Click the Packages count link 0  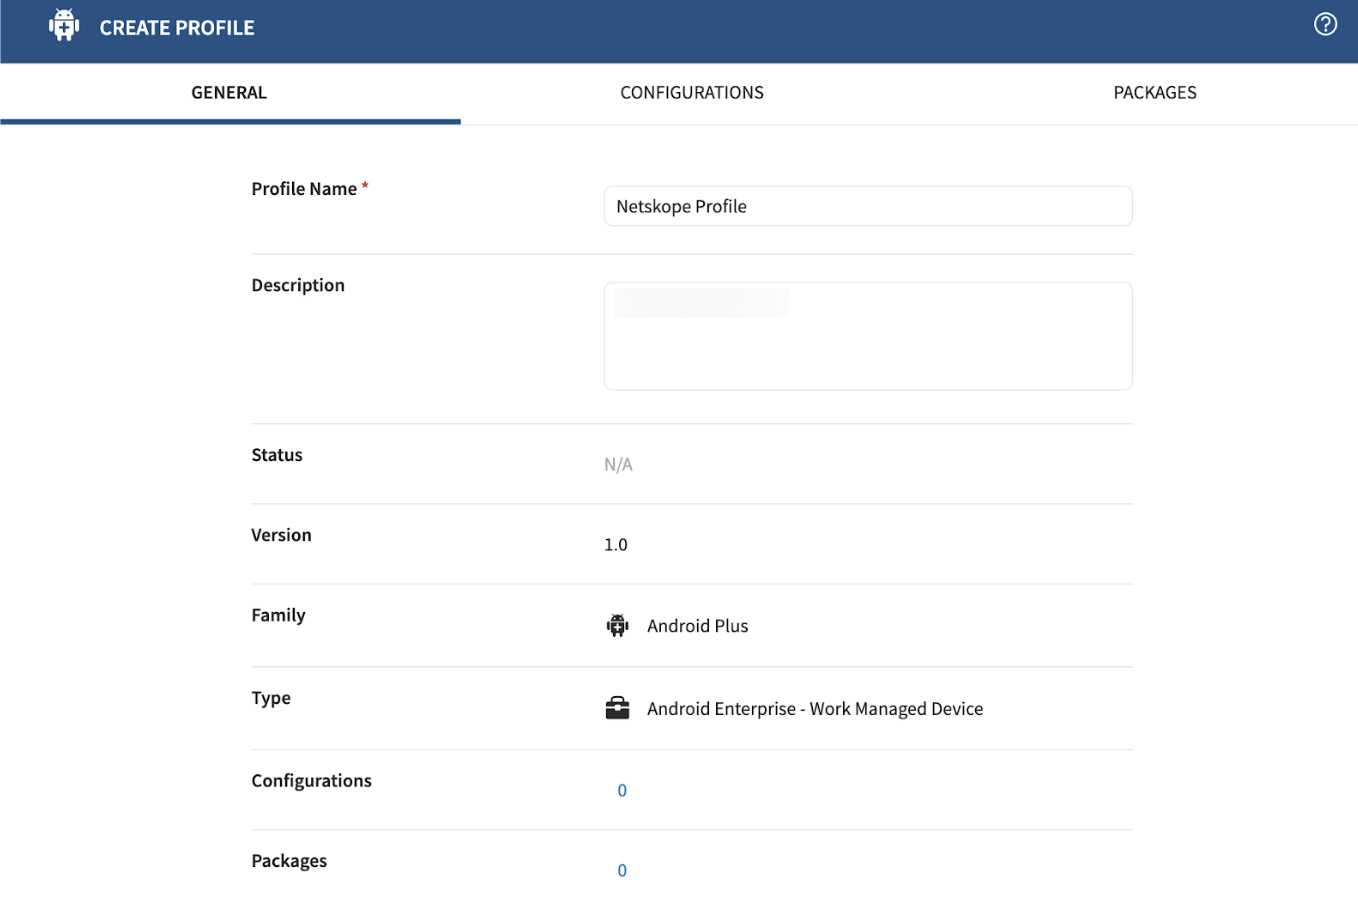(x=622, y=871)
